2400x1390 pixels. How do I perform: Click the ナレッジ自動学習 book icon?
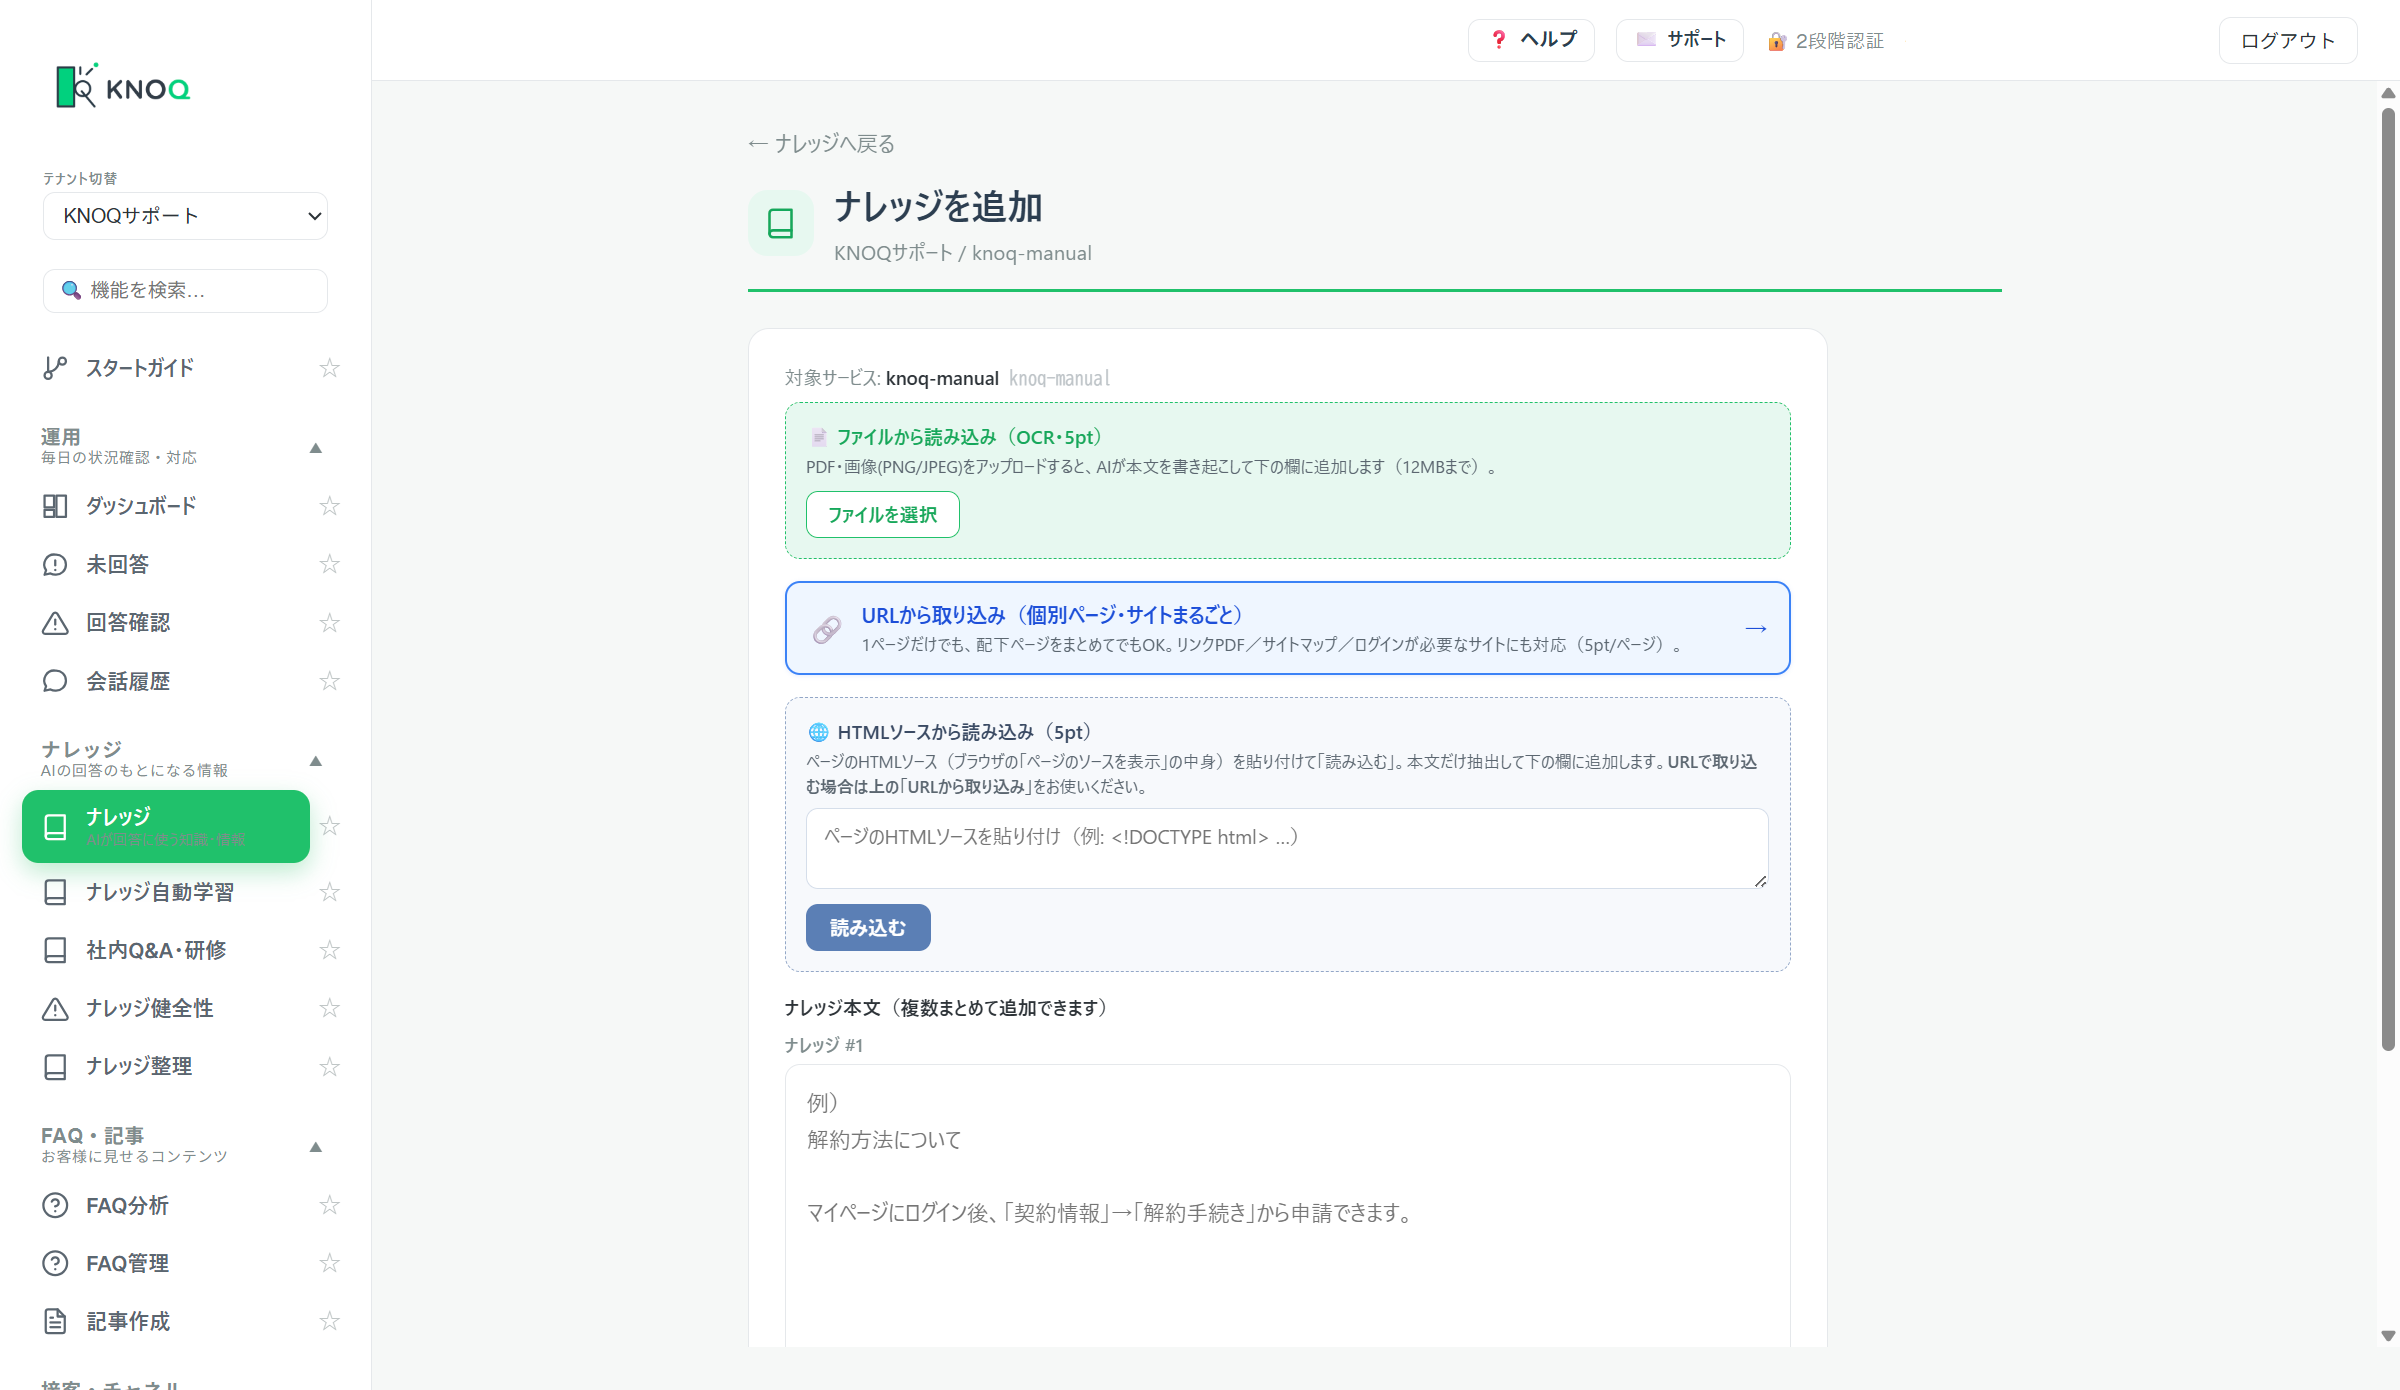(x=55, y=892)
